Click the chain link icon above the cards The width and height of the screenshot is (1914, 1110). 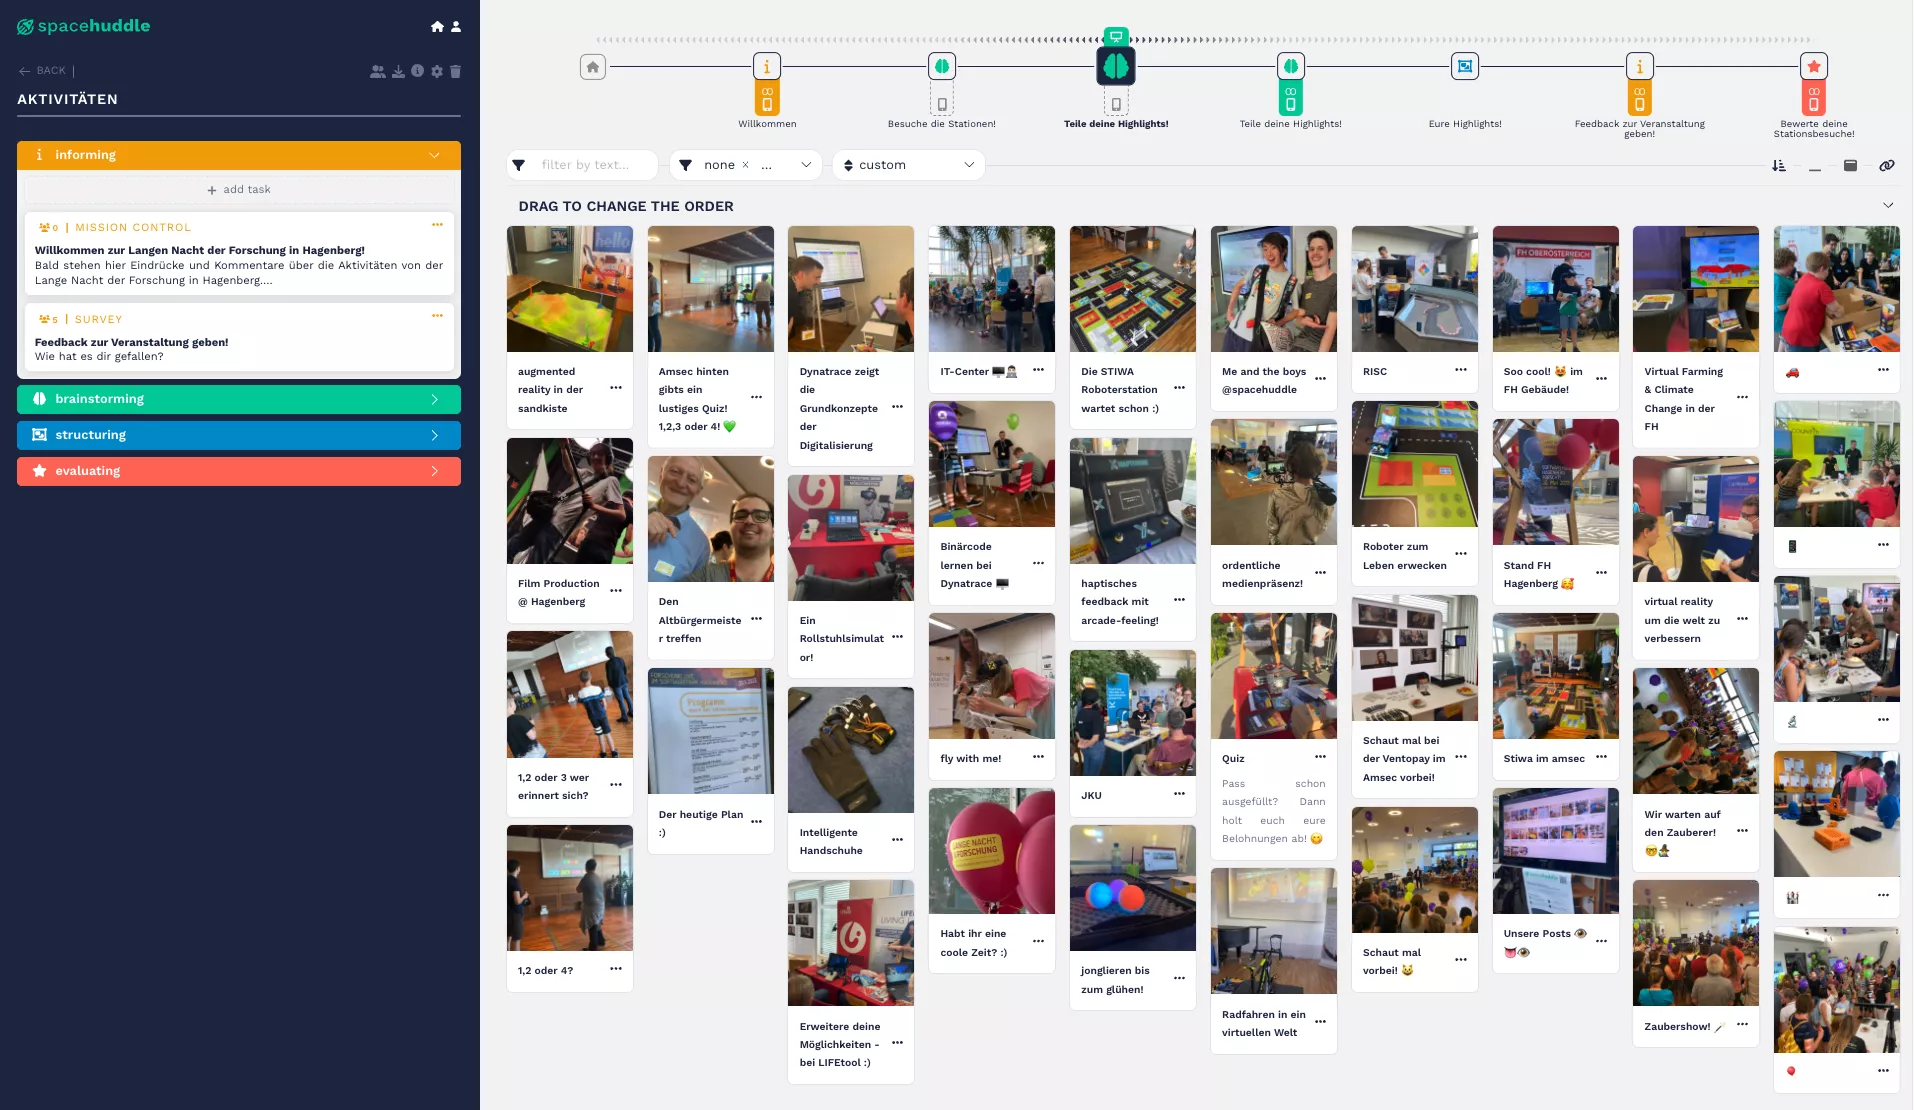pyautogui.click(x=1887, y=166)
